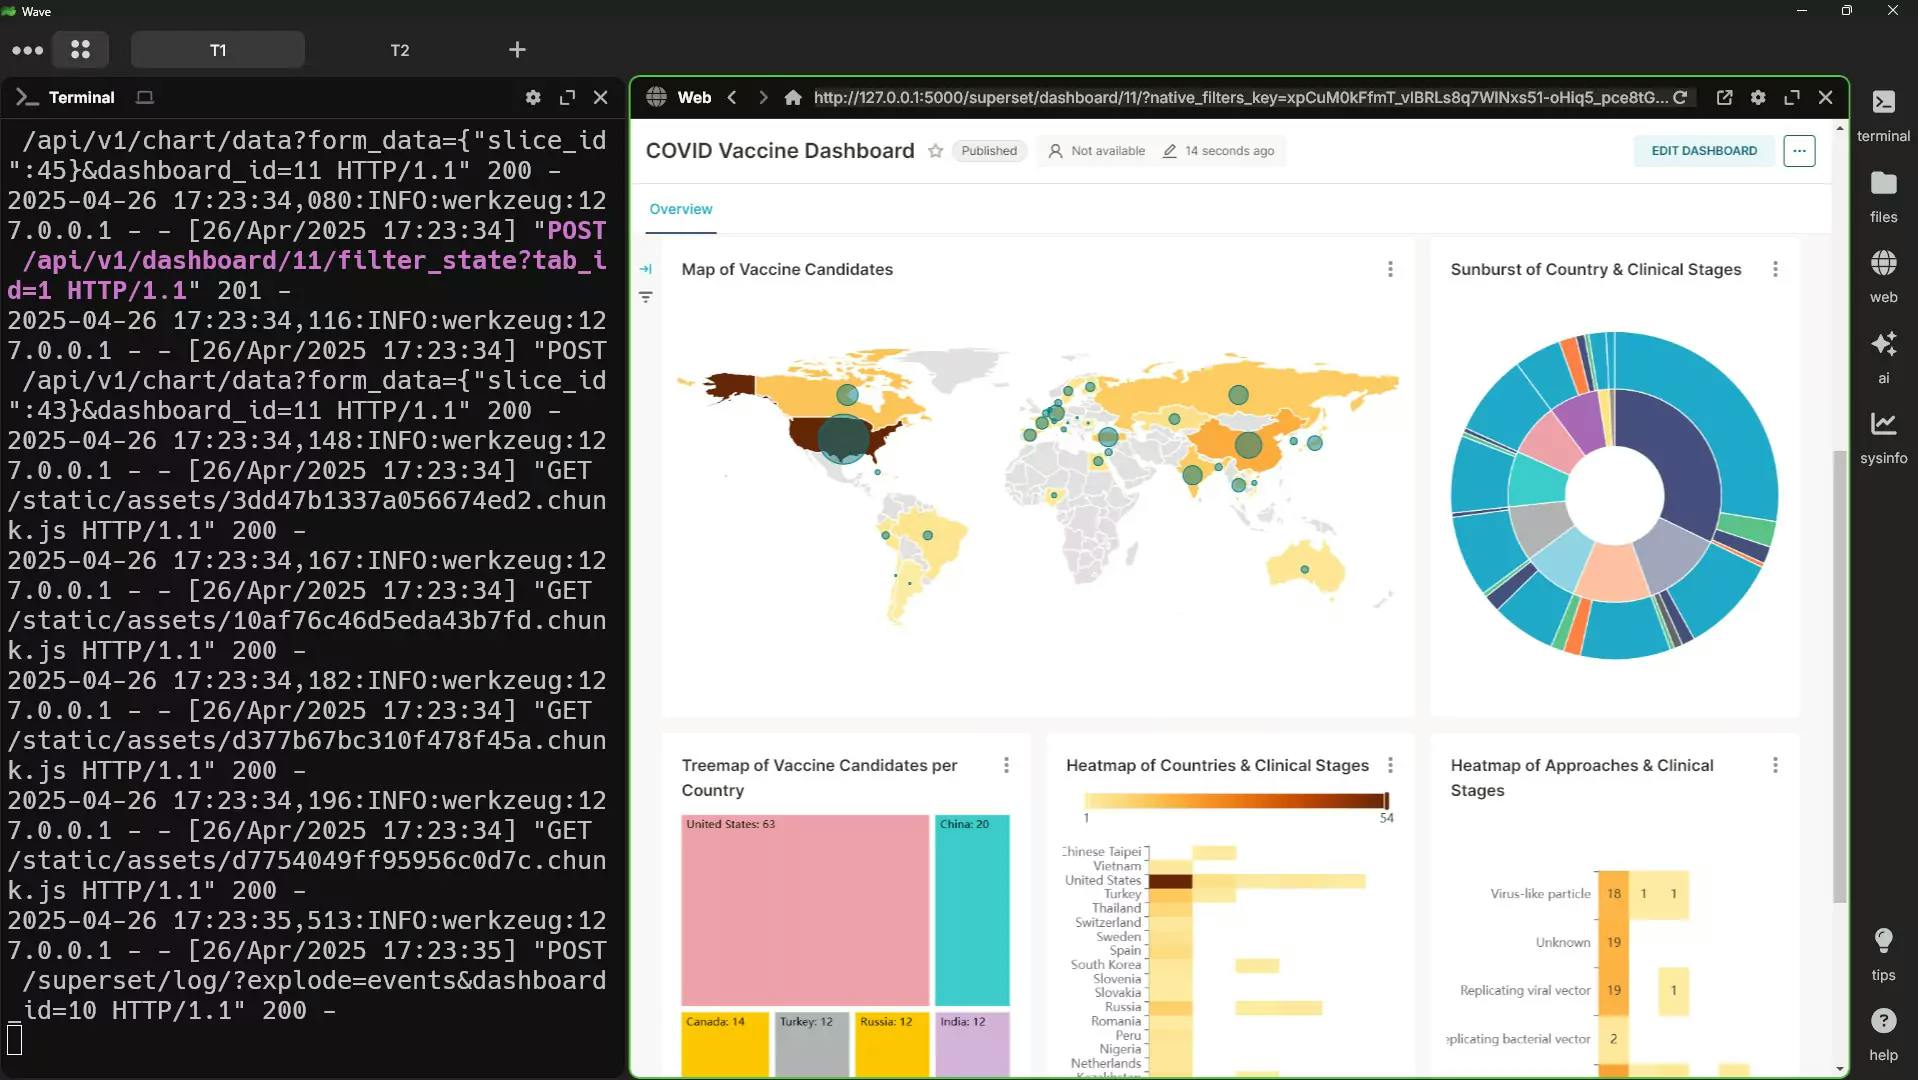The width and height of the screenshot is (1918, 1080).
Task: Open Heatmap of Countries chart menu
Action: point(1390,765)
